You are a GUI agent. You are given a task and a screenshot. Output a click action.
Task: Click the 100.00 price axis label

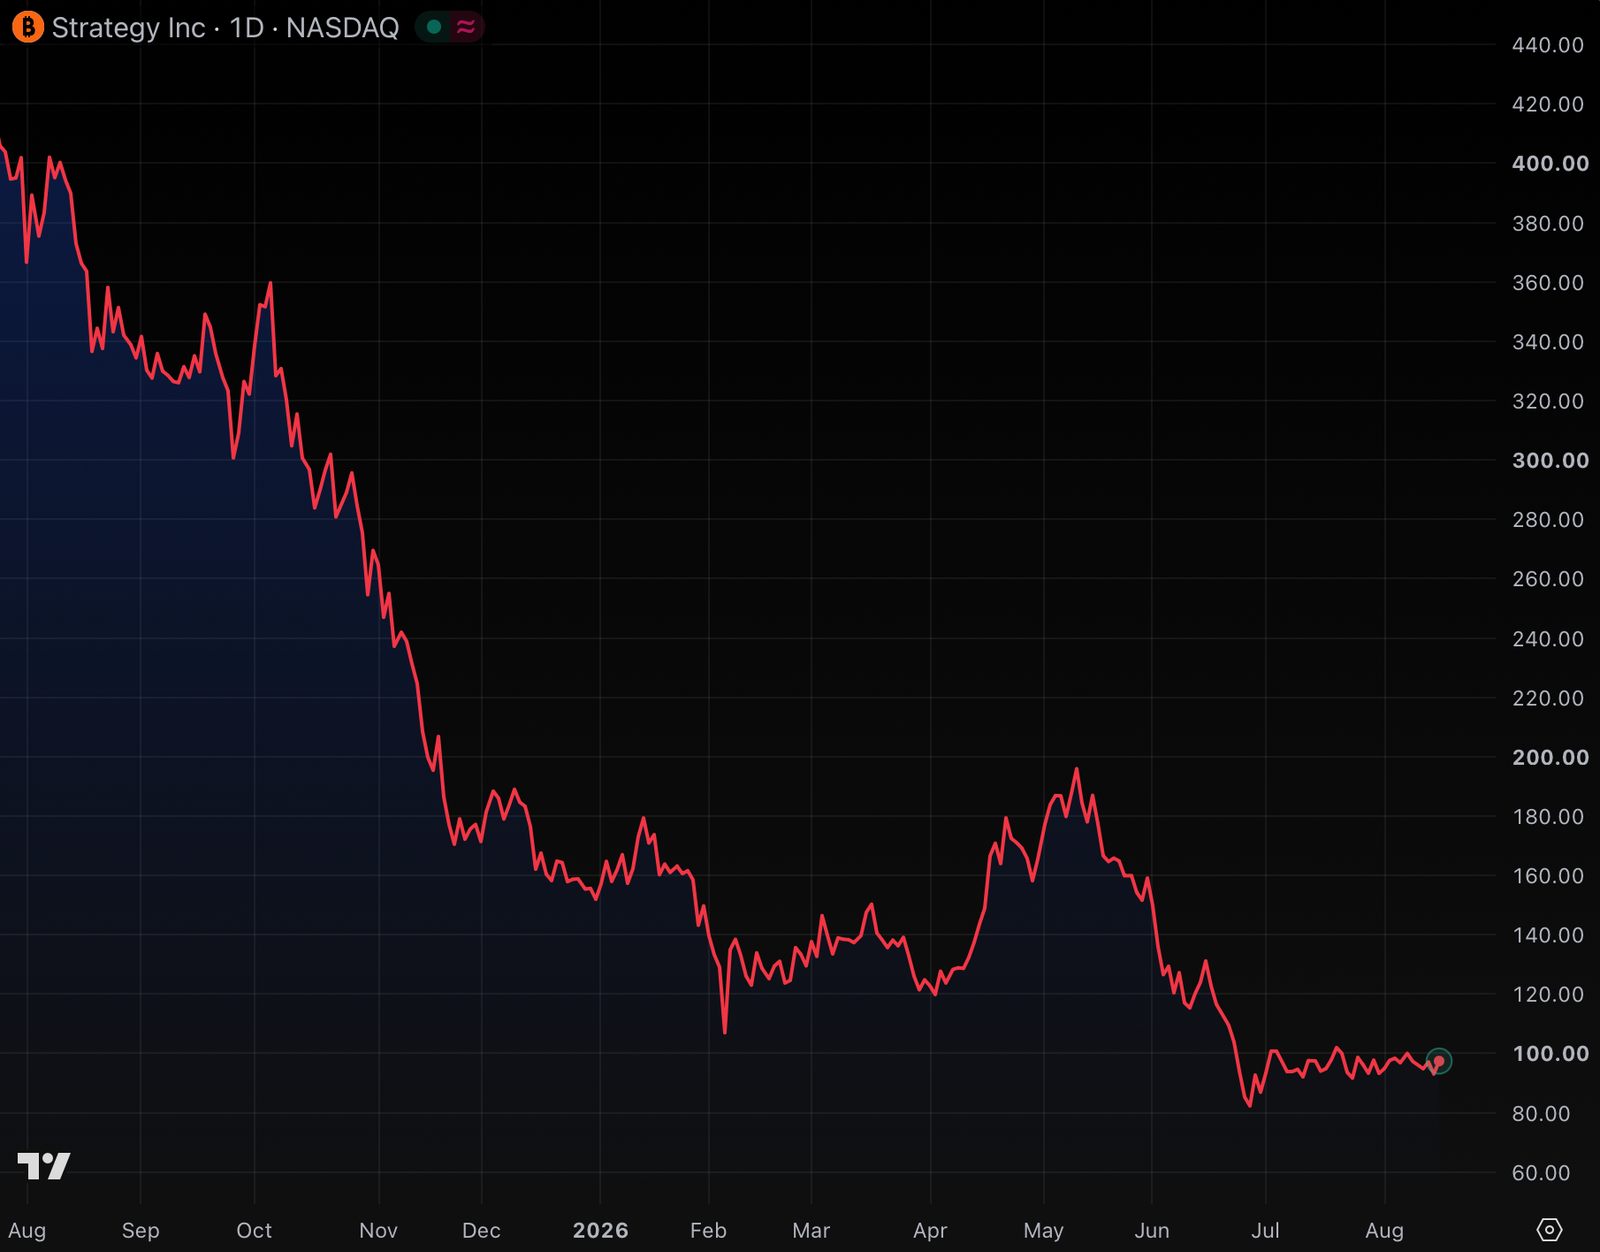[x=1550, y=1054]
